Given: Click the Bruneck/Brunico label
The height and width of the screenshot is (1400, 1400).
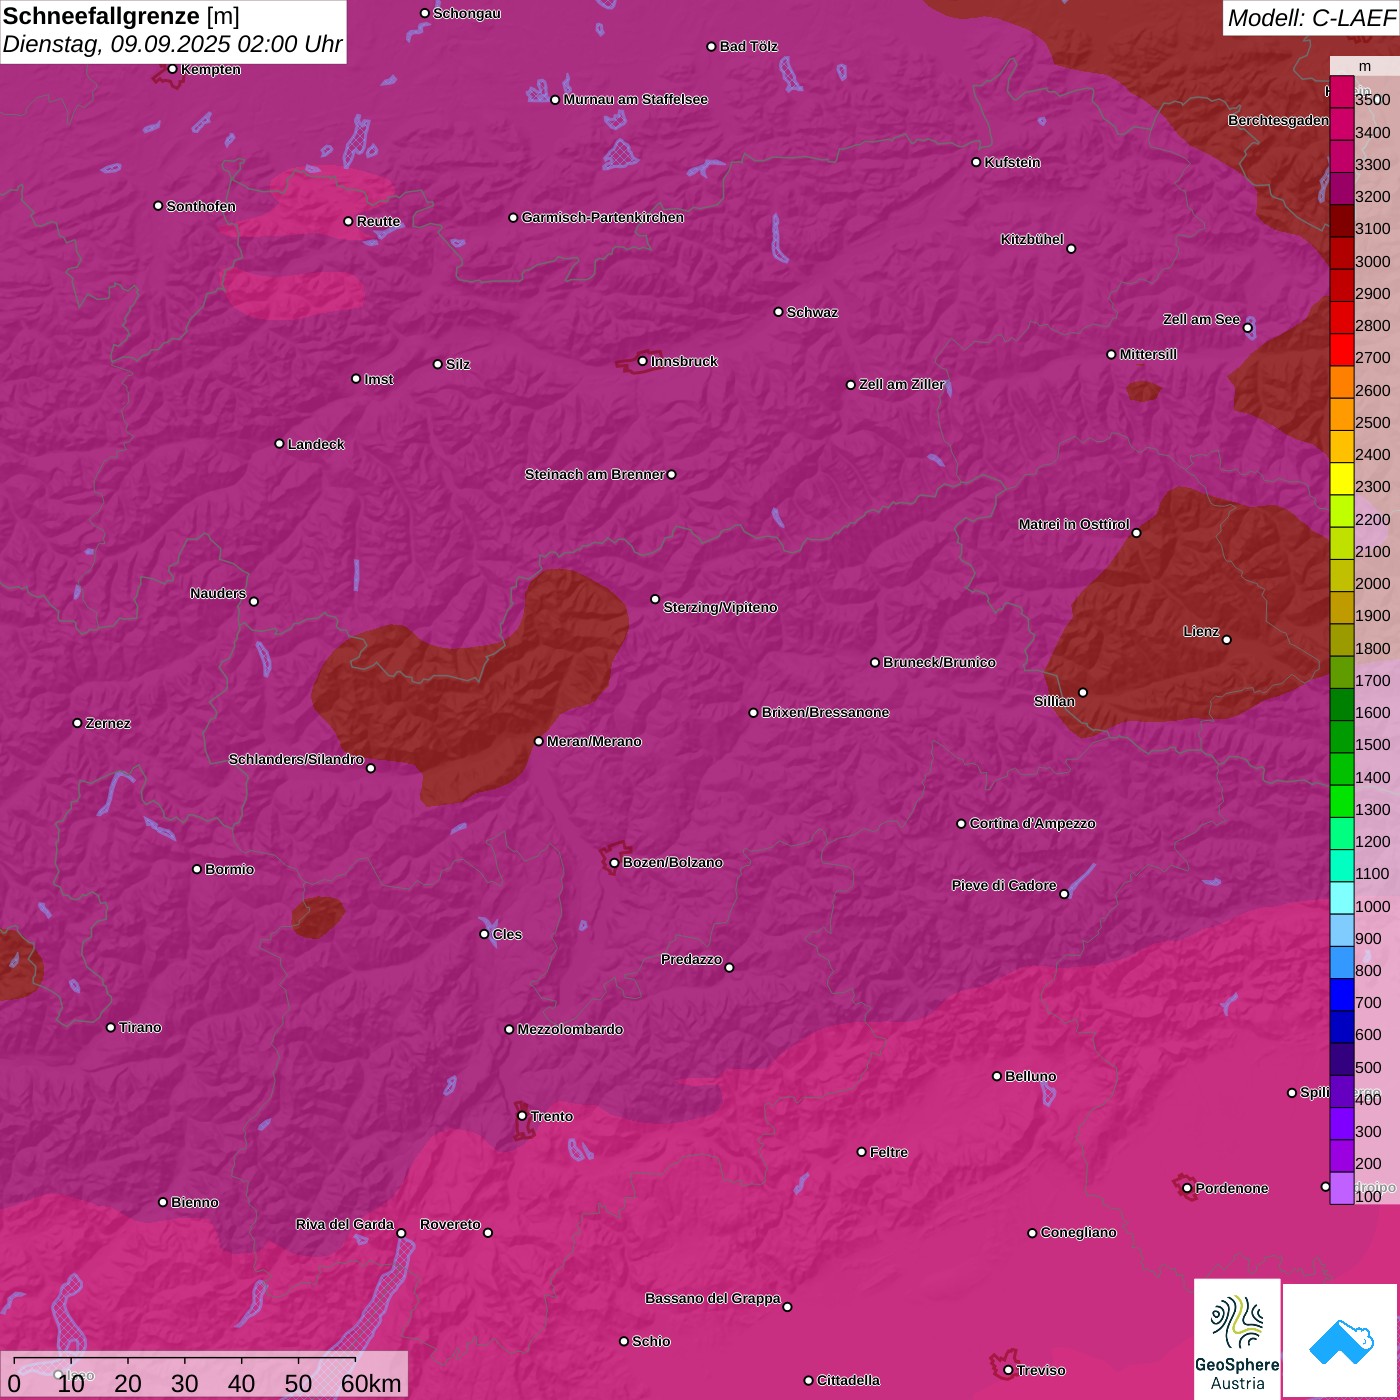Looking at the screenshot, I should pyautogui.click(x=939, y=662).
